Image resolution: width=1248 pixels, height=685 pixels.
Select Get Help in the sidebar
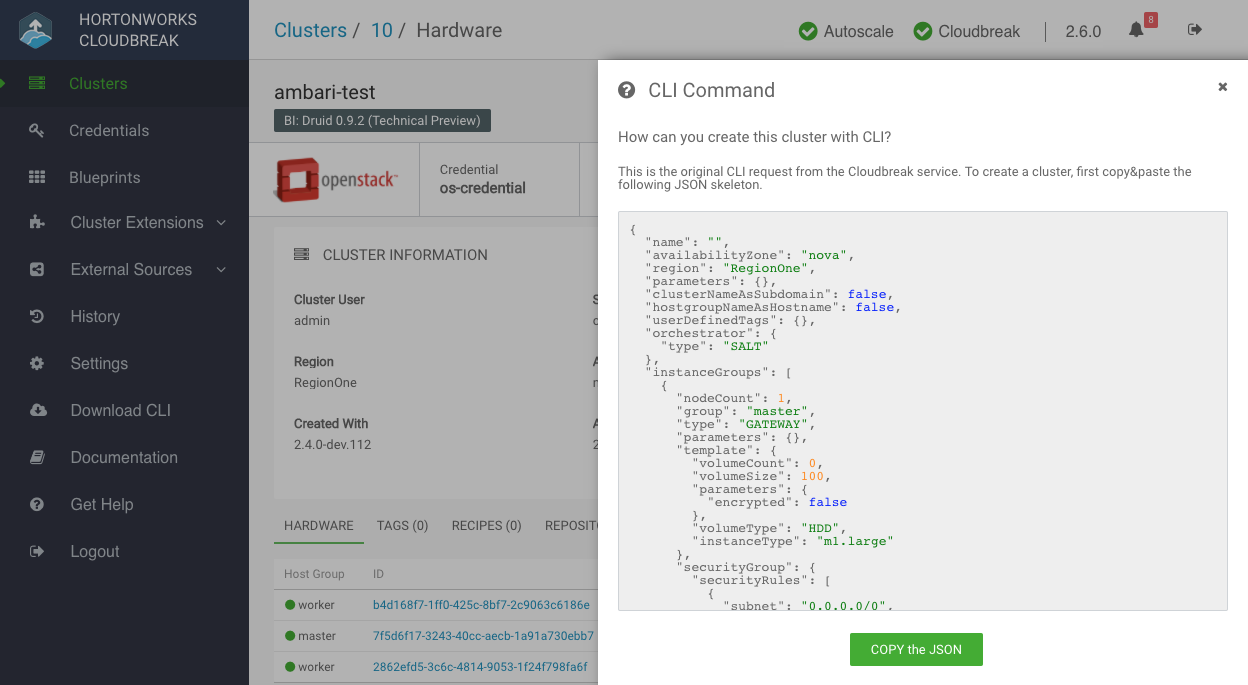click(x=102, y=504)
